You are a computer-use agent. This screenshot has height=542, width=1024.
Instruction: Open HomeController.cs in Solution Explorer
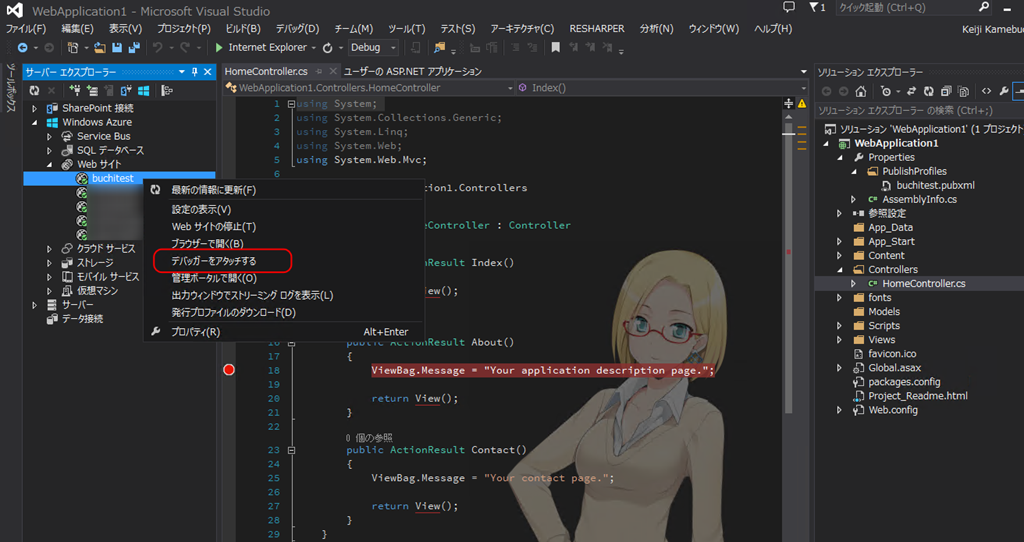pyautogui.click(x=923, y=284)
